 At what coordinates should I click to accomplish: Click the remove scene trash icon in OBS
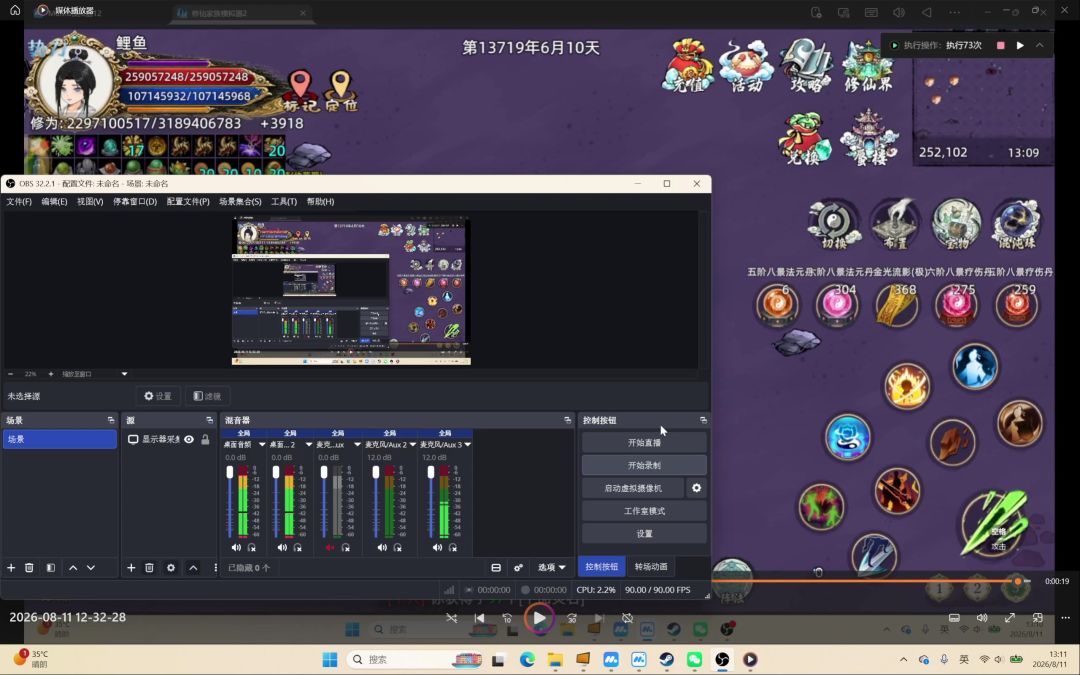point(29,568)
